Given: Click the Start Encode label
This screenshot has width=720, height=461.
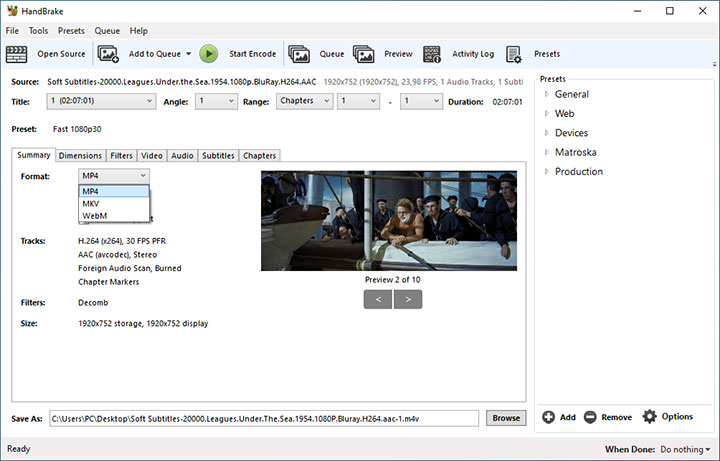Looking at the screenshot, I should click(x=253, y=54).
